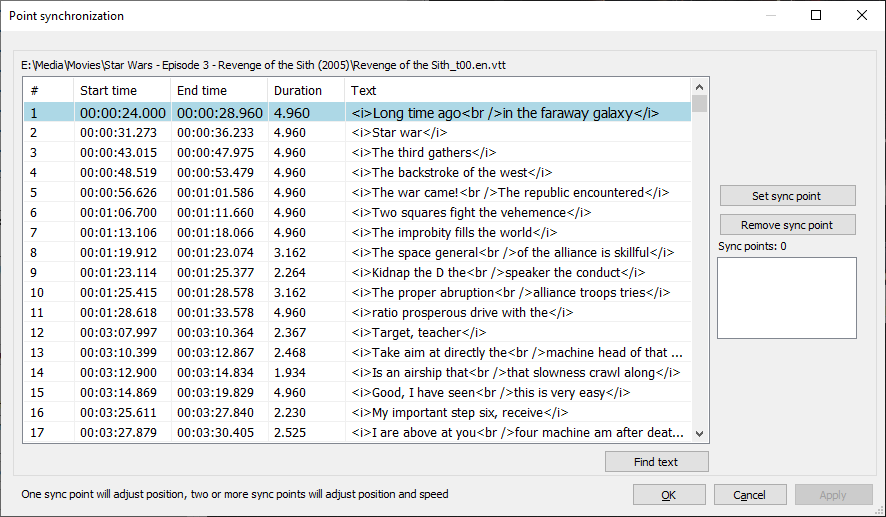Click inside the empty Sync points list box
This screenshot has height=517, width=886.
pyautogui.click(x=787, y=298)
